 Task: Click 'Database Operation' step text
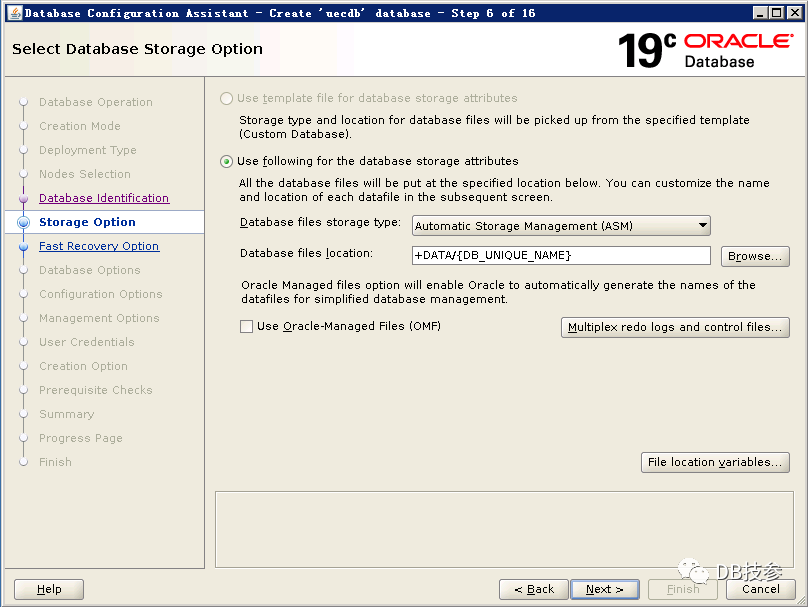point(96,102)
